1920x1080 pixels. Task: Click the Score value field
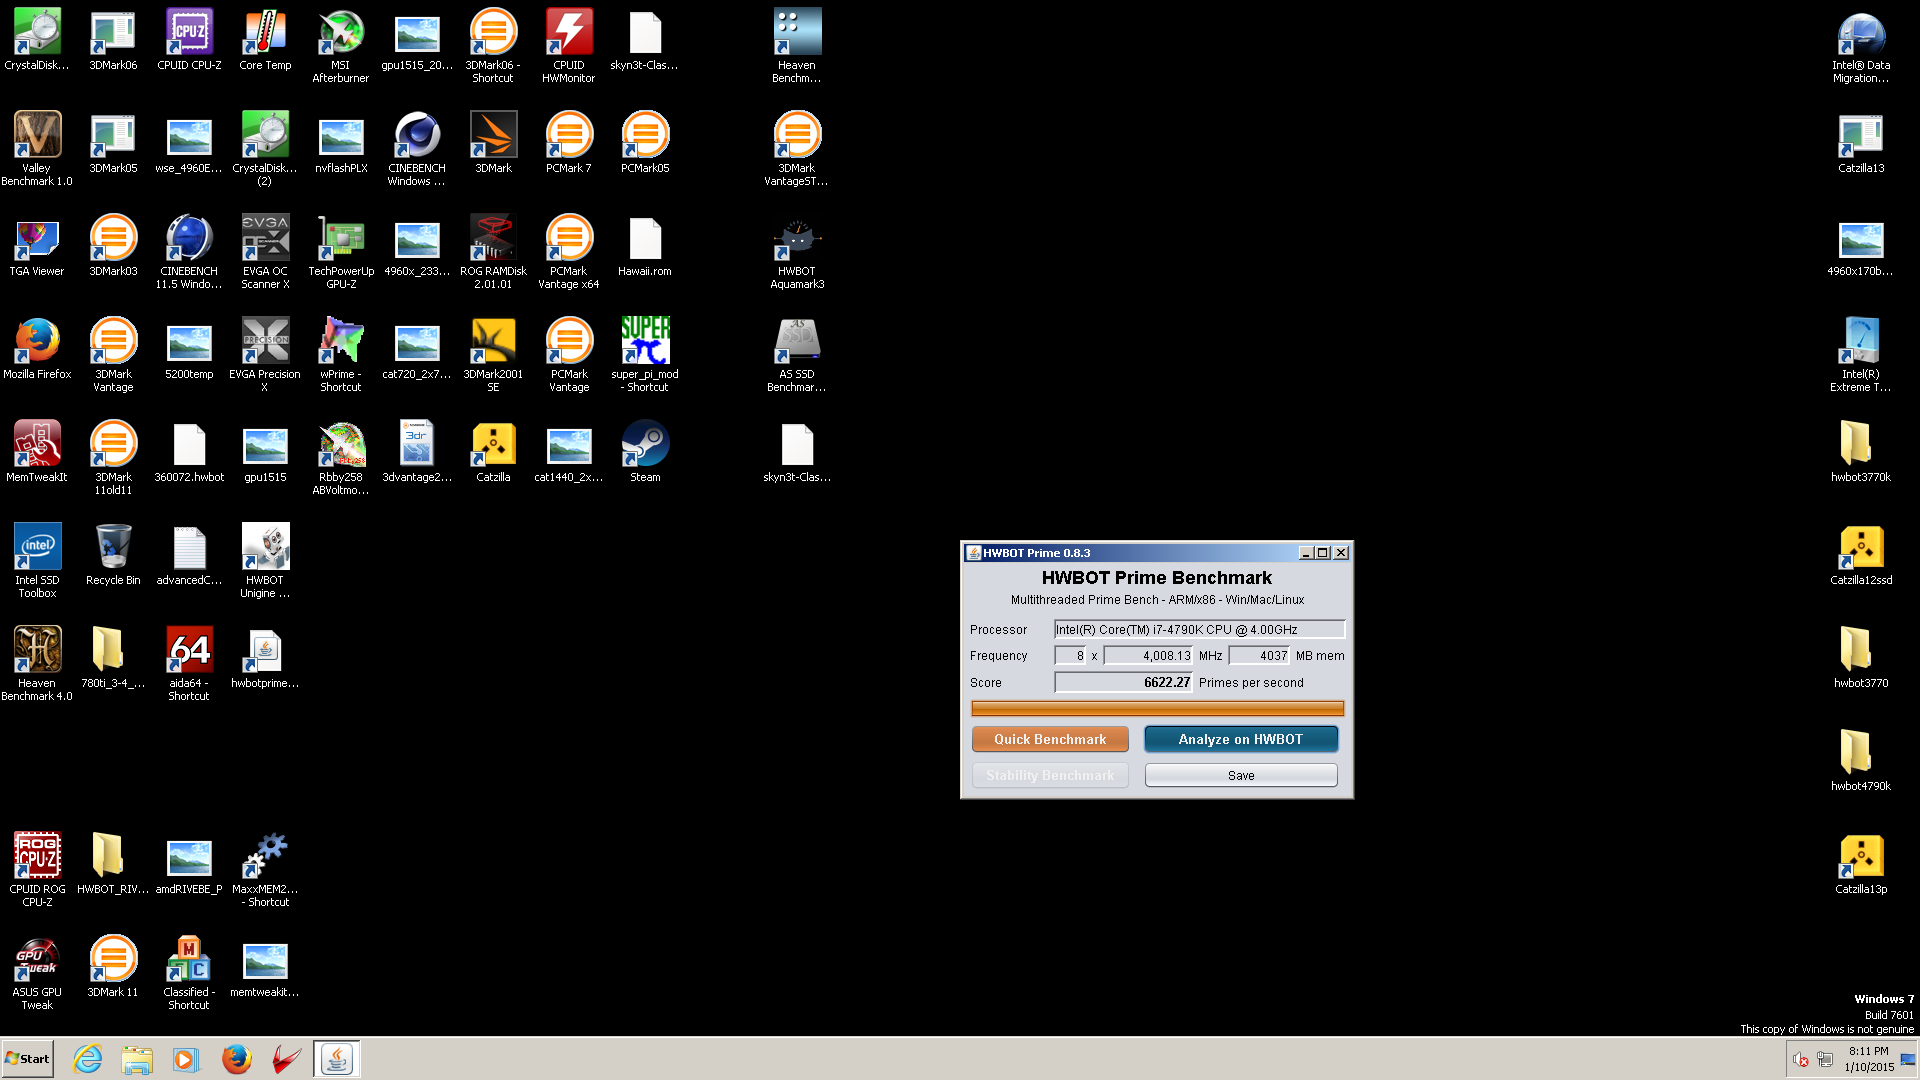pos(1123,682)
